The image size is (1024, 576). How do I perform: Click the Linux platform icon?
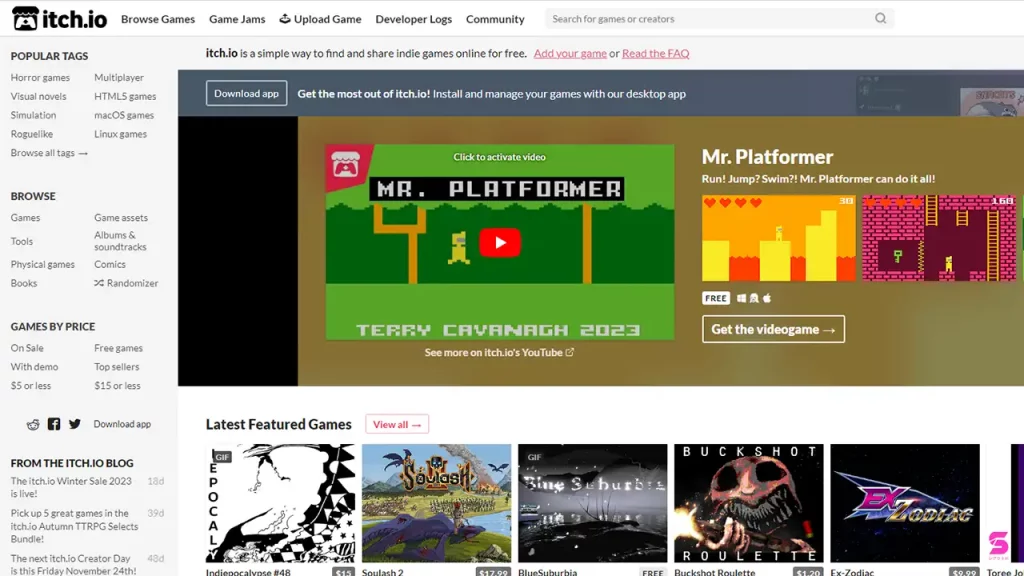(x=754, y=298)
